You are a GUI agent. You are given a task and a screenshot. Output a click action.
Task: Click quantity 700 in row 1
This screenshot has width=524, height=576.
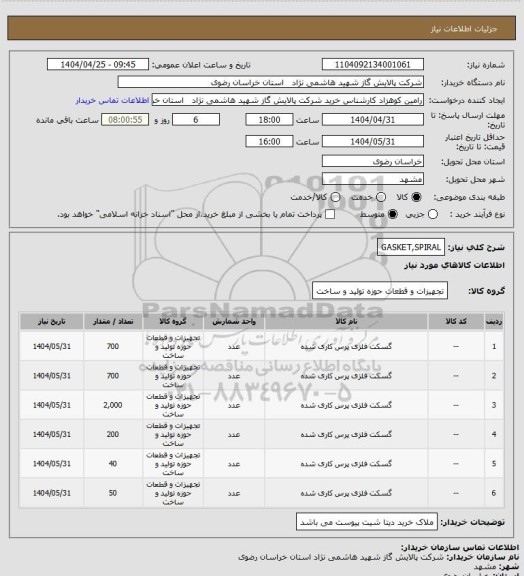113,346
